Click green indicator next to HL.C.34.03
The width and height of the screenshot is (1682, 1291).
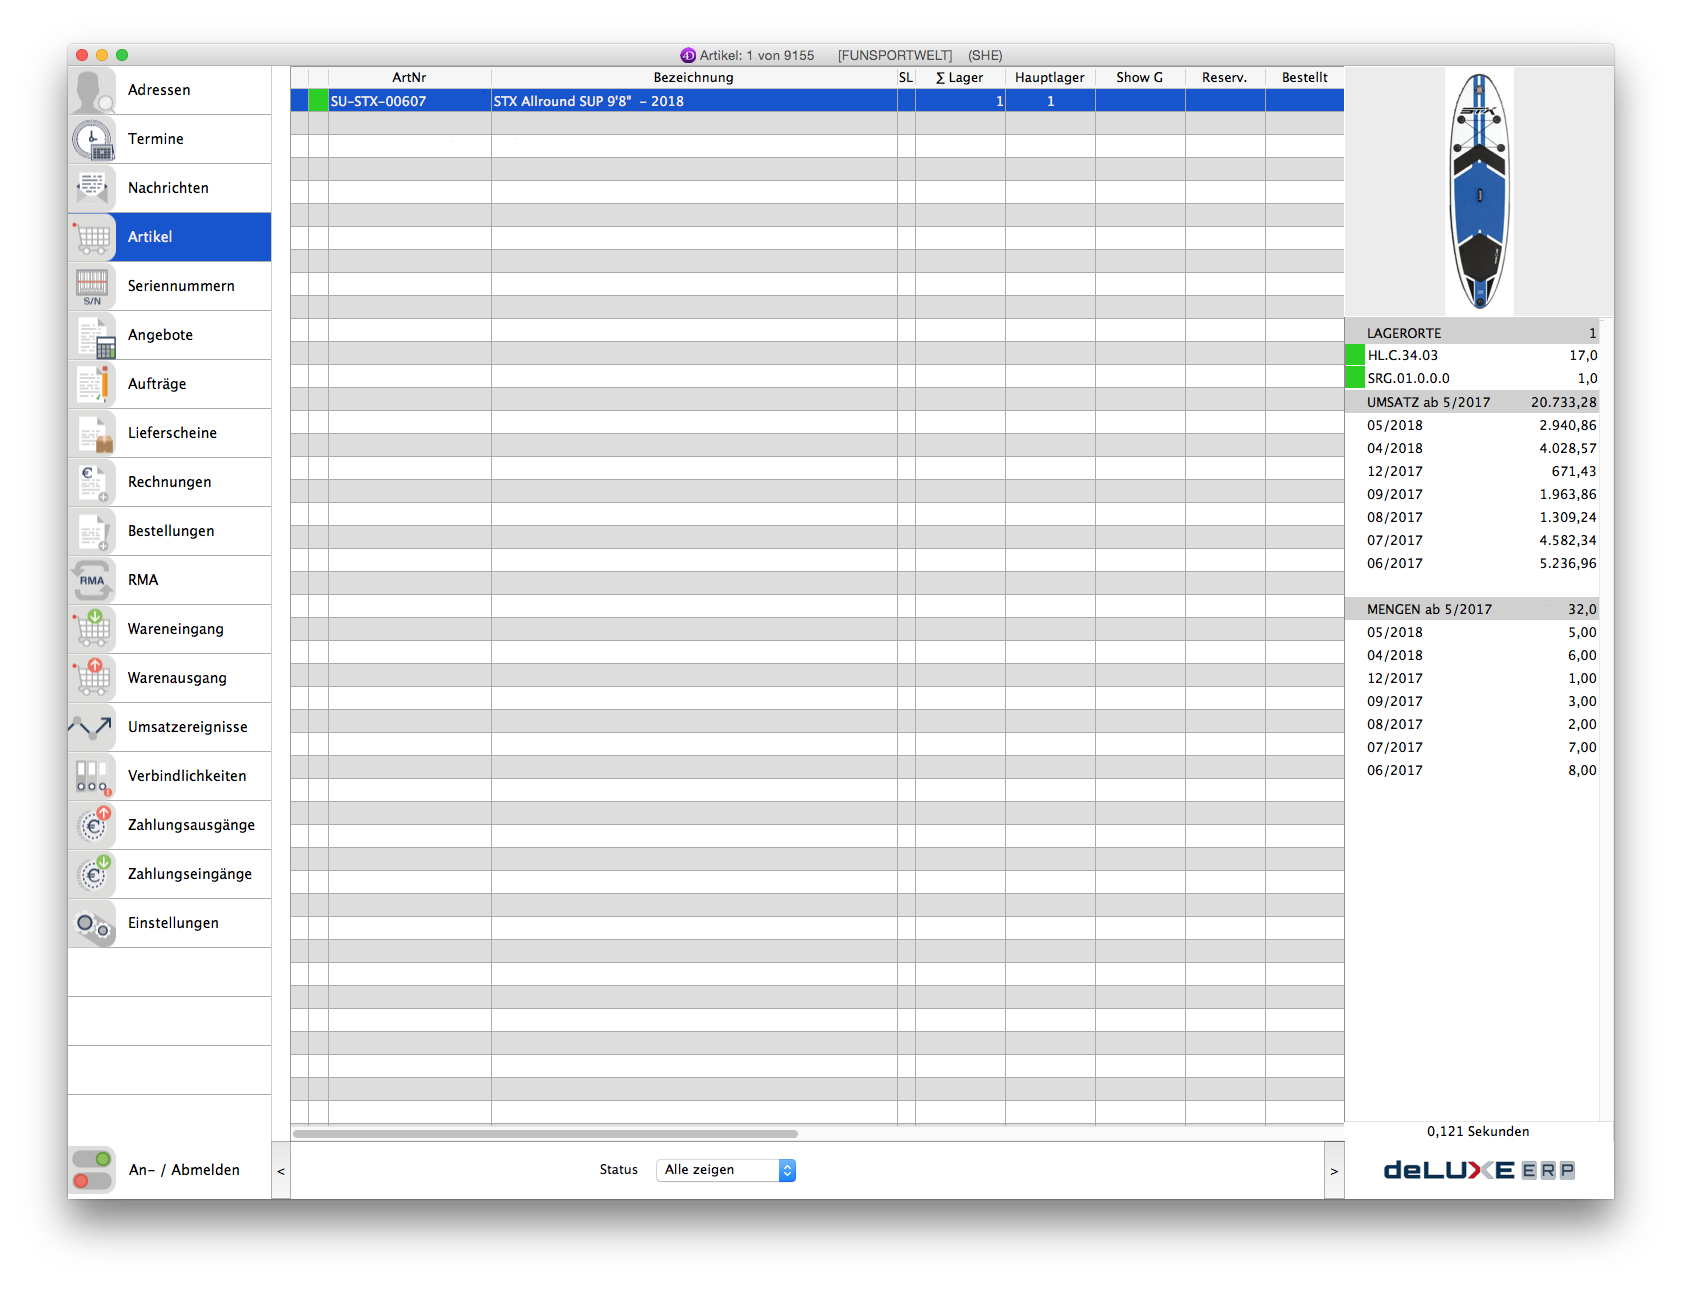pyautogui.click(x=1355, y=355)
